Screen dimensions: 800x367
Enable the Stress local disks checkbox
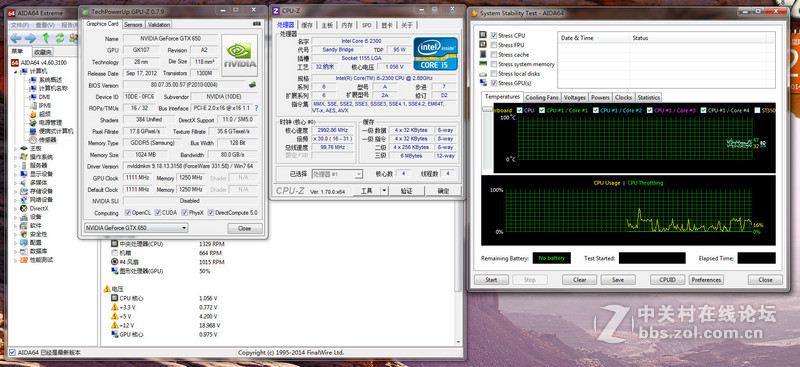pyautogui.click(x=493, y=74)
